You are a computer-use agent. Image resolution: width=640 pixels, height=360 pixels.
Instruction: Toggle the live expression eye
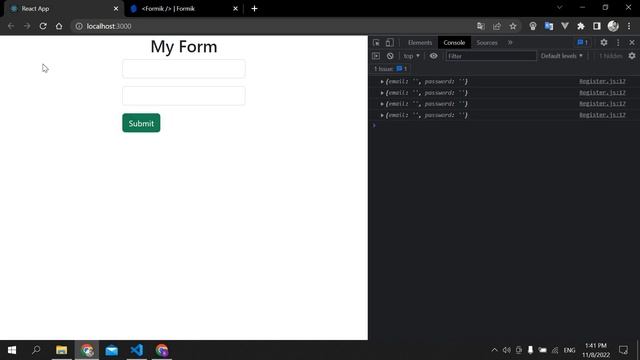(433, 56)
